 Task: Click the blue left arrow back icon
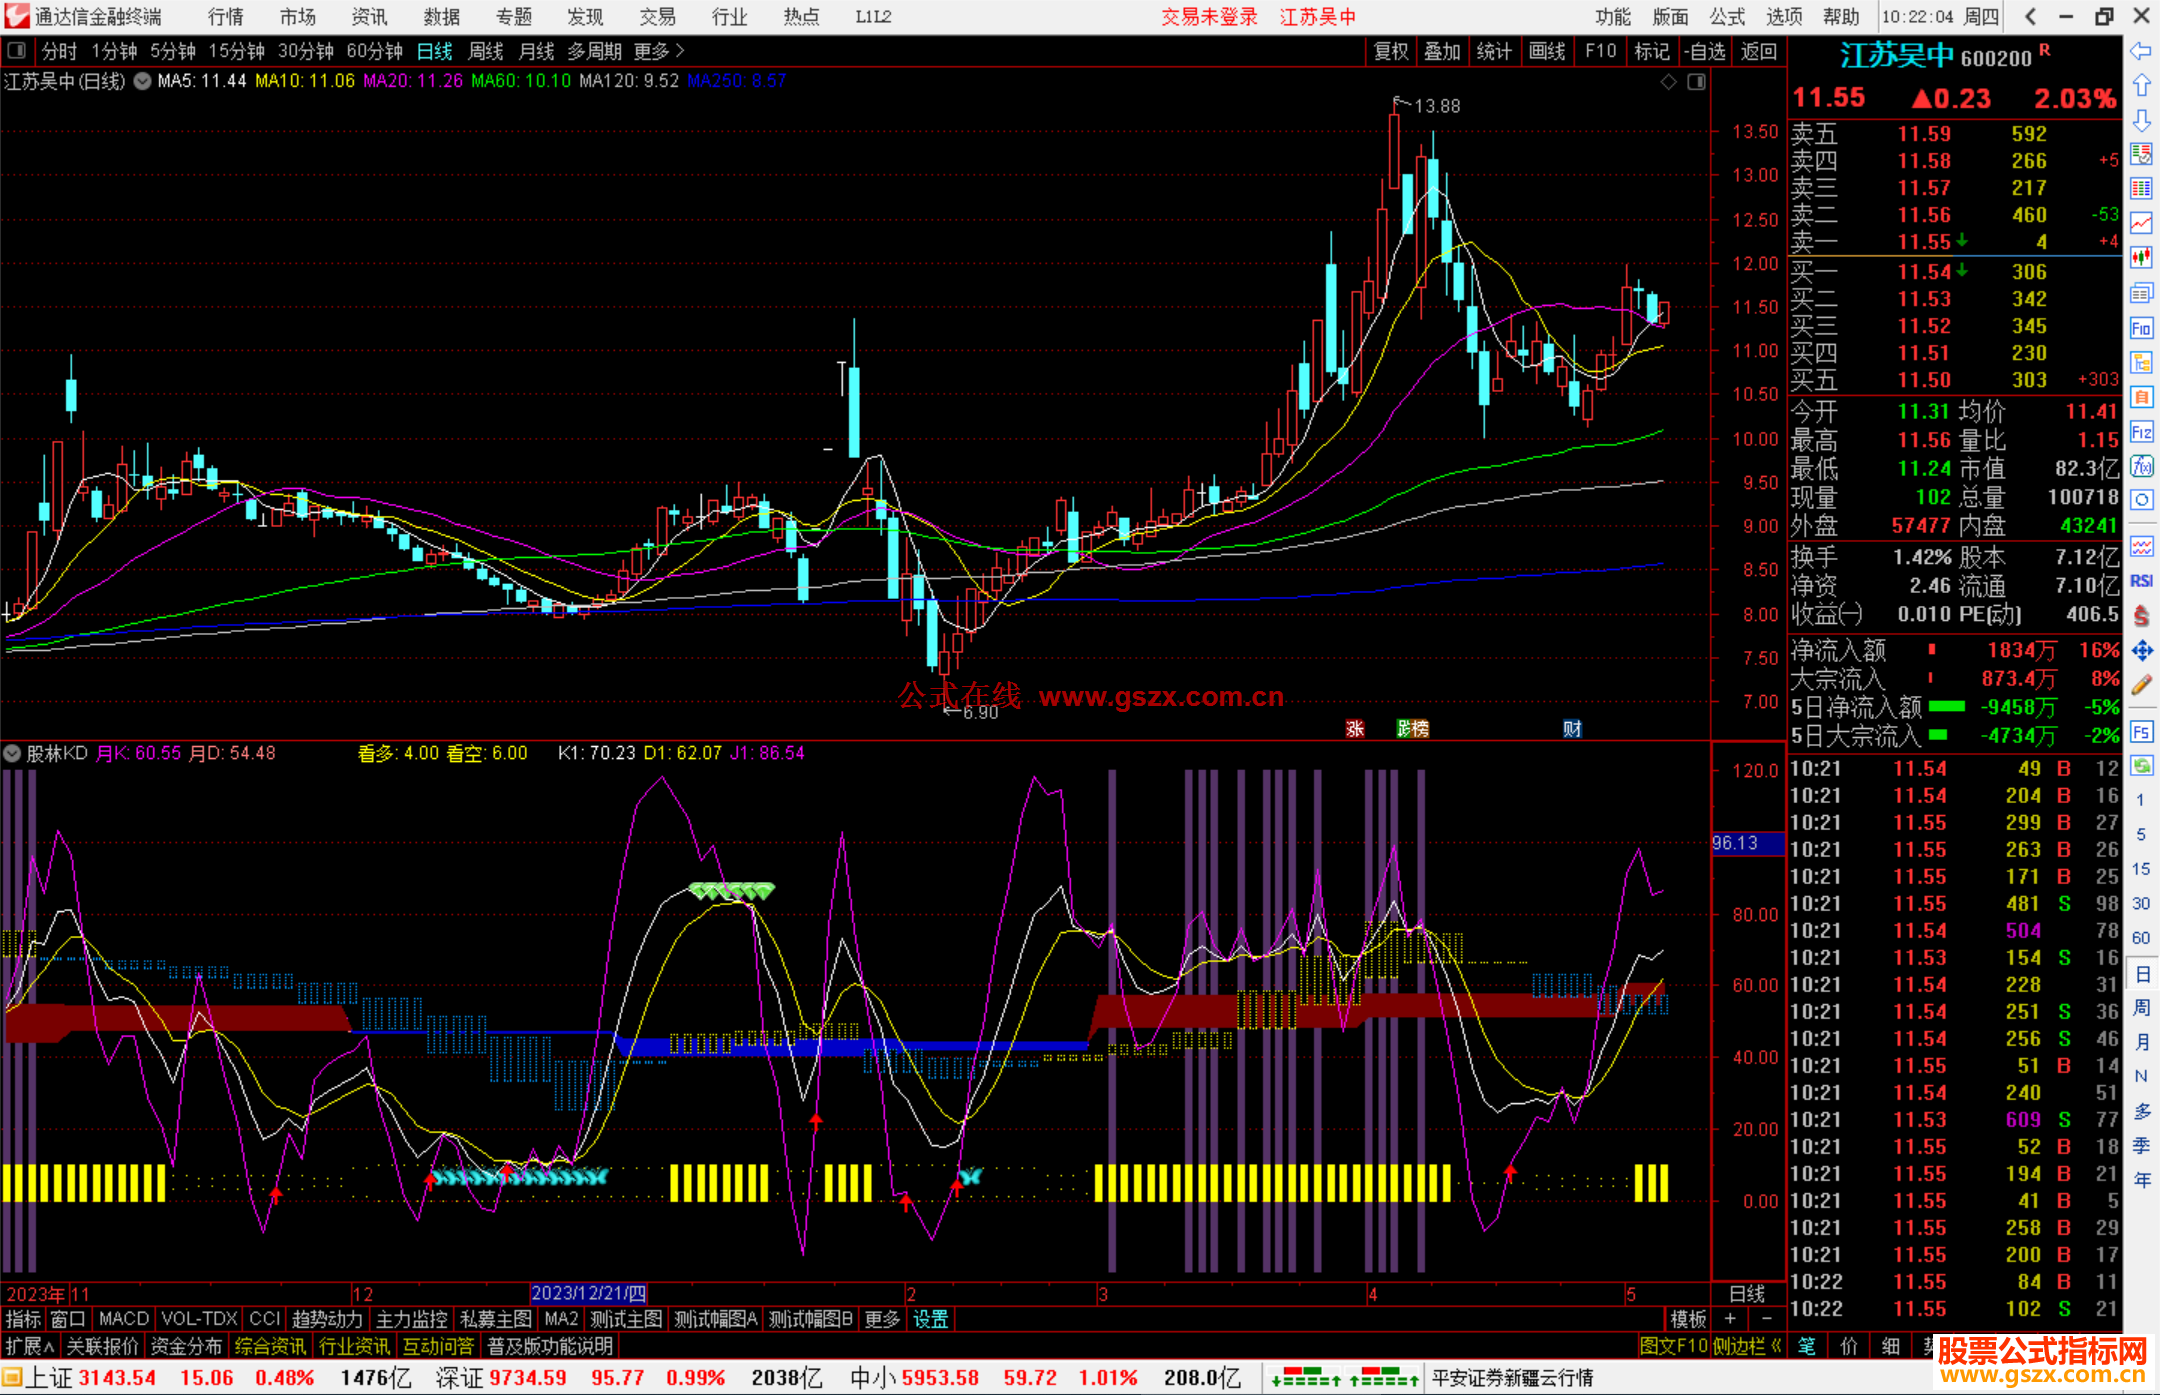point(2141,51)
